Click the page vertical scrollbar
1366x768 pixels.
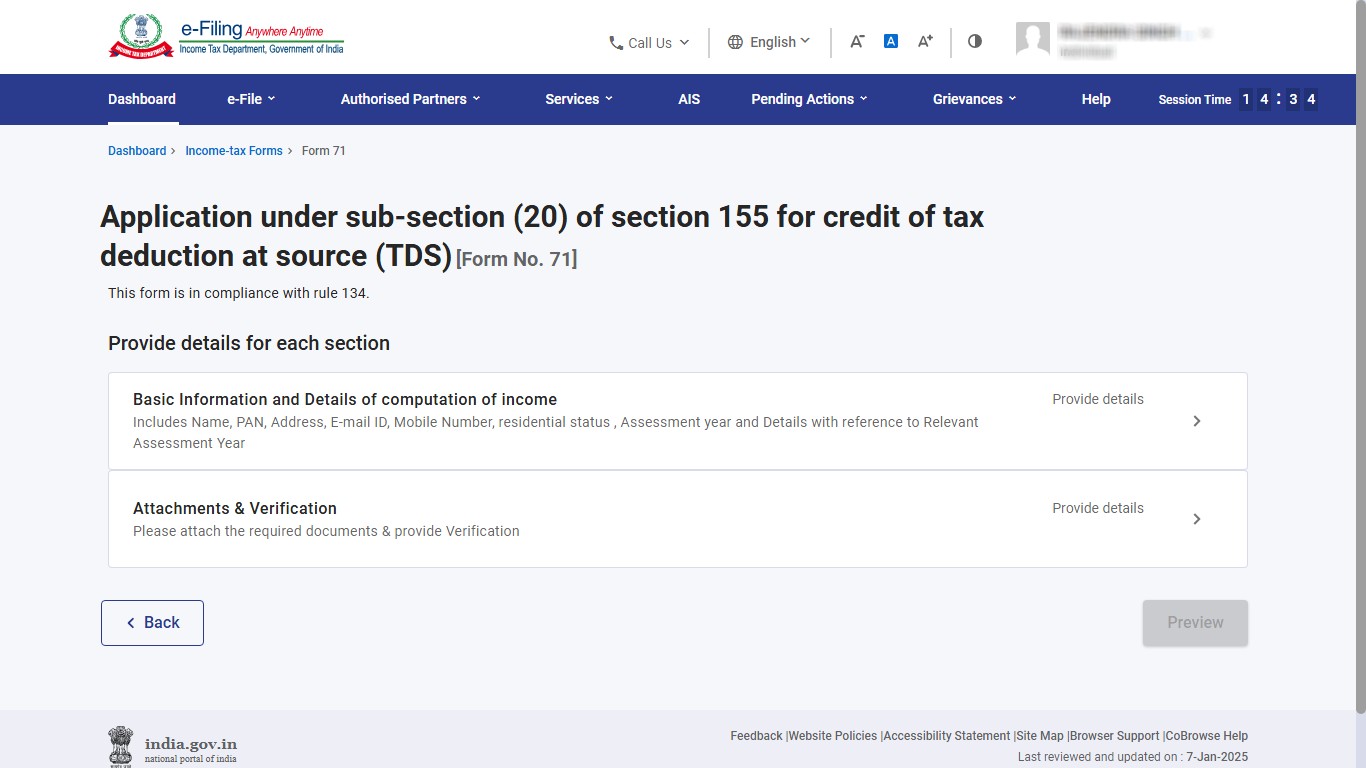(1360, 360)
